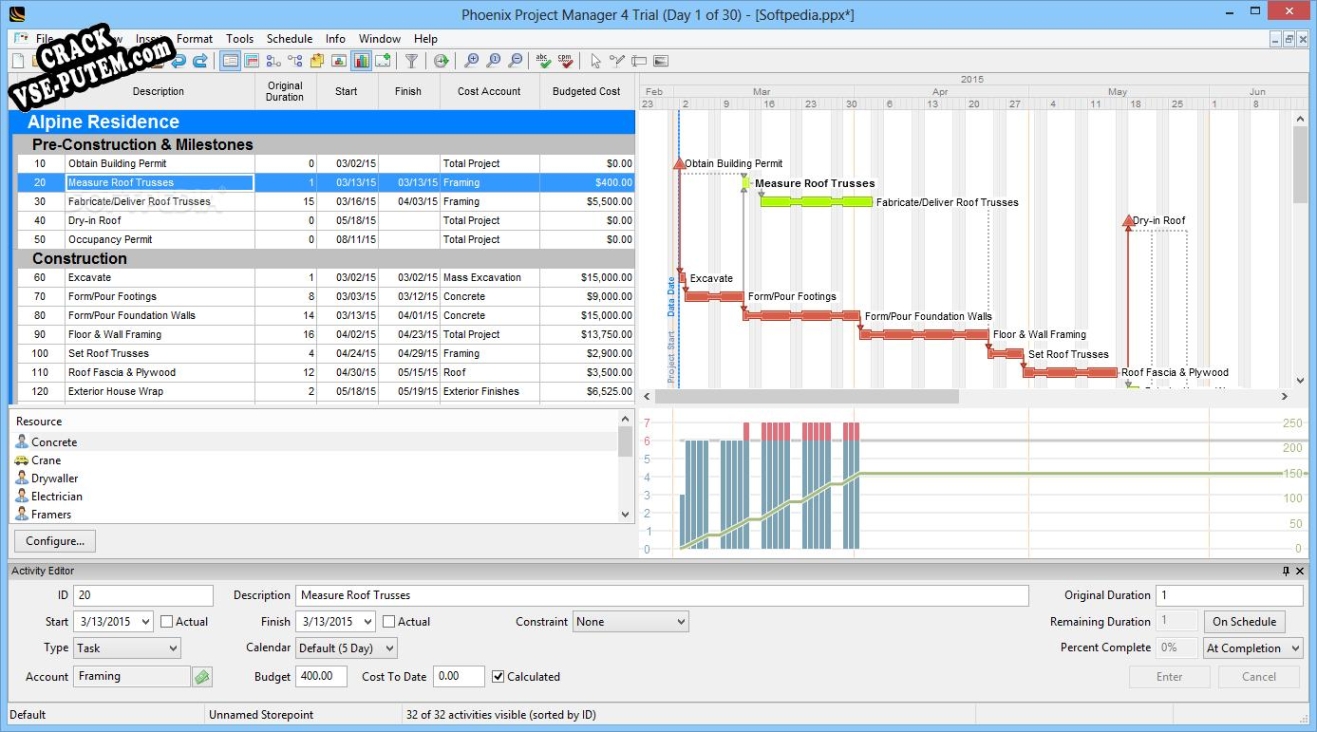Open the Calendar dropdown

[x=346, y=648]
